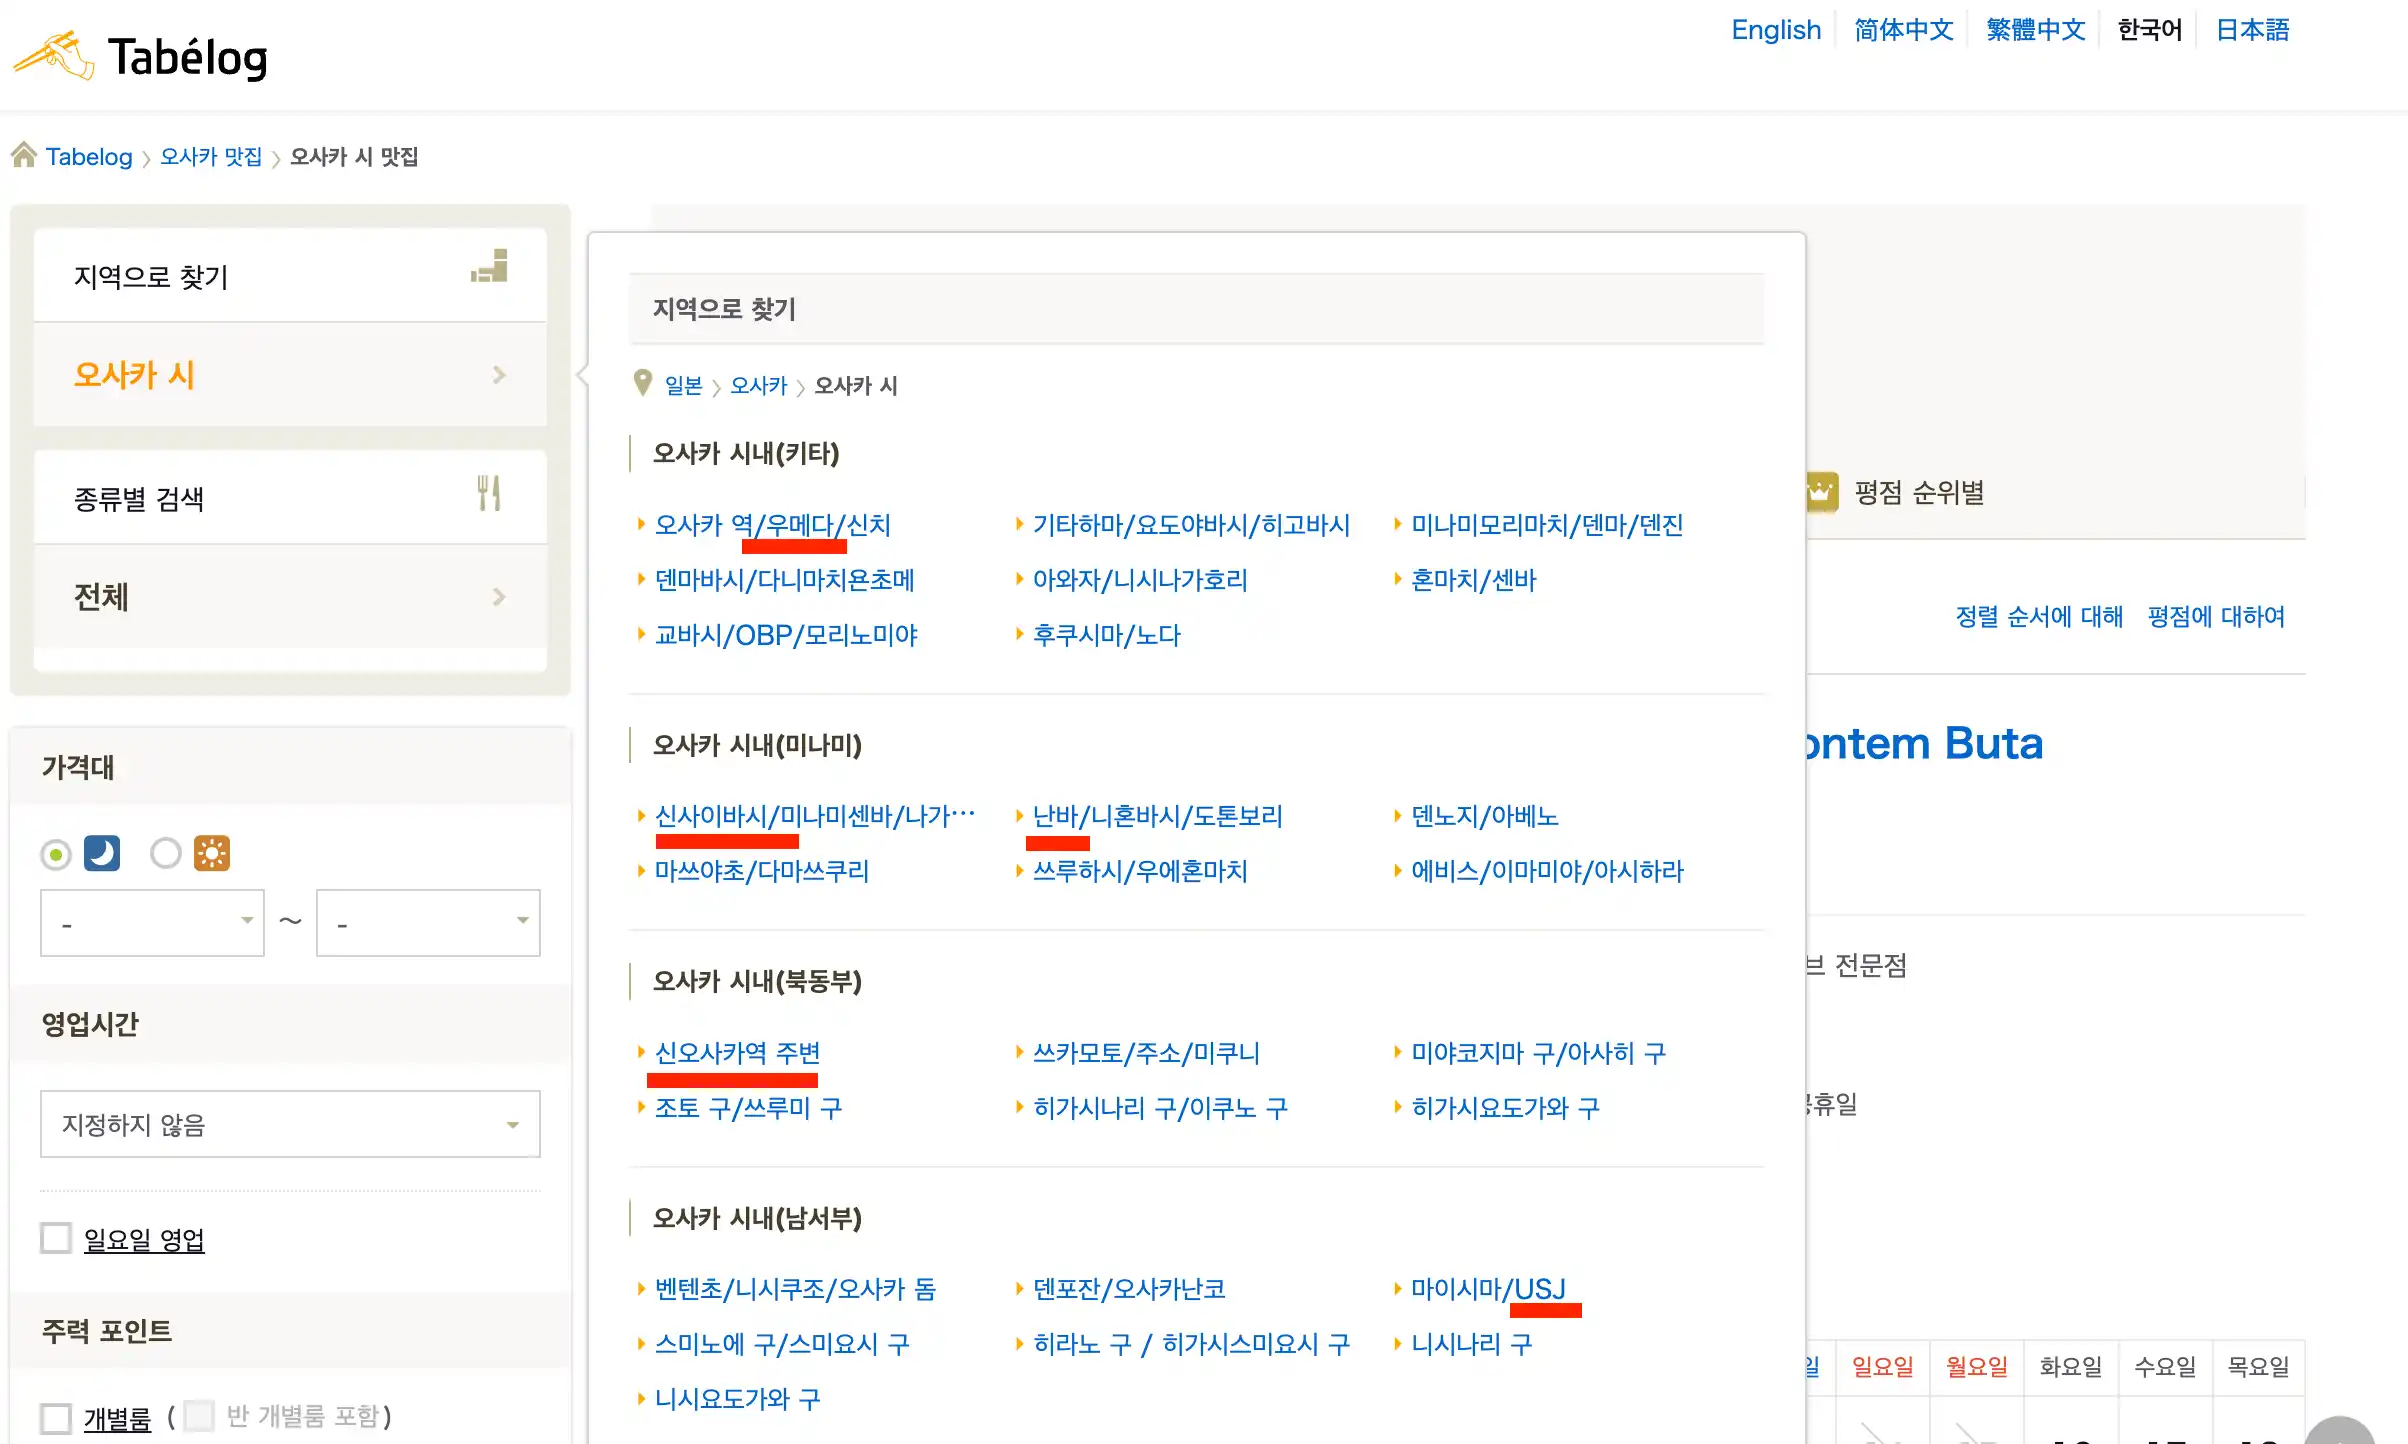
Task: Select the lunch sun price icon
Action: coord(211,853)
